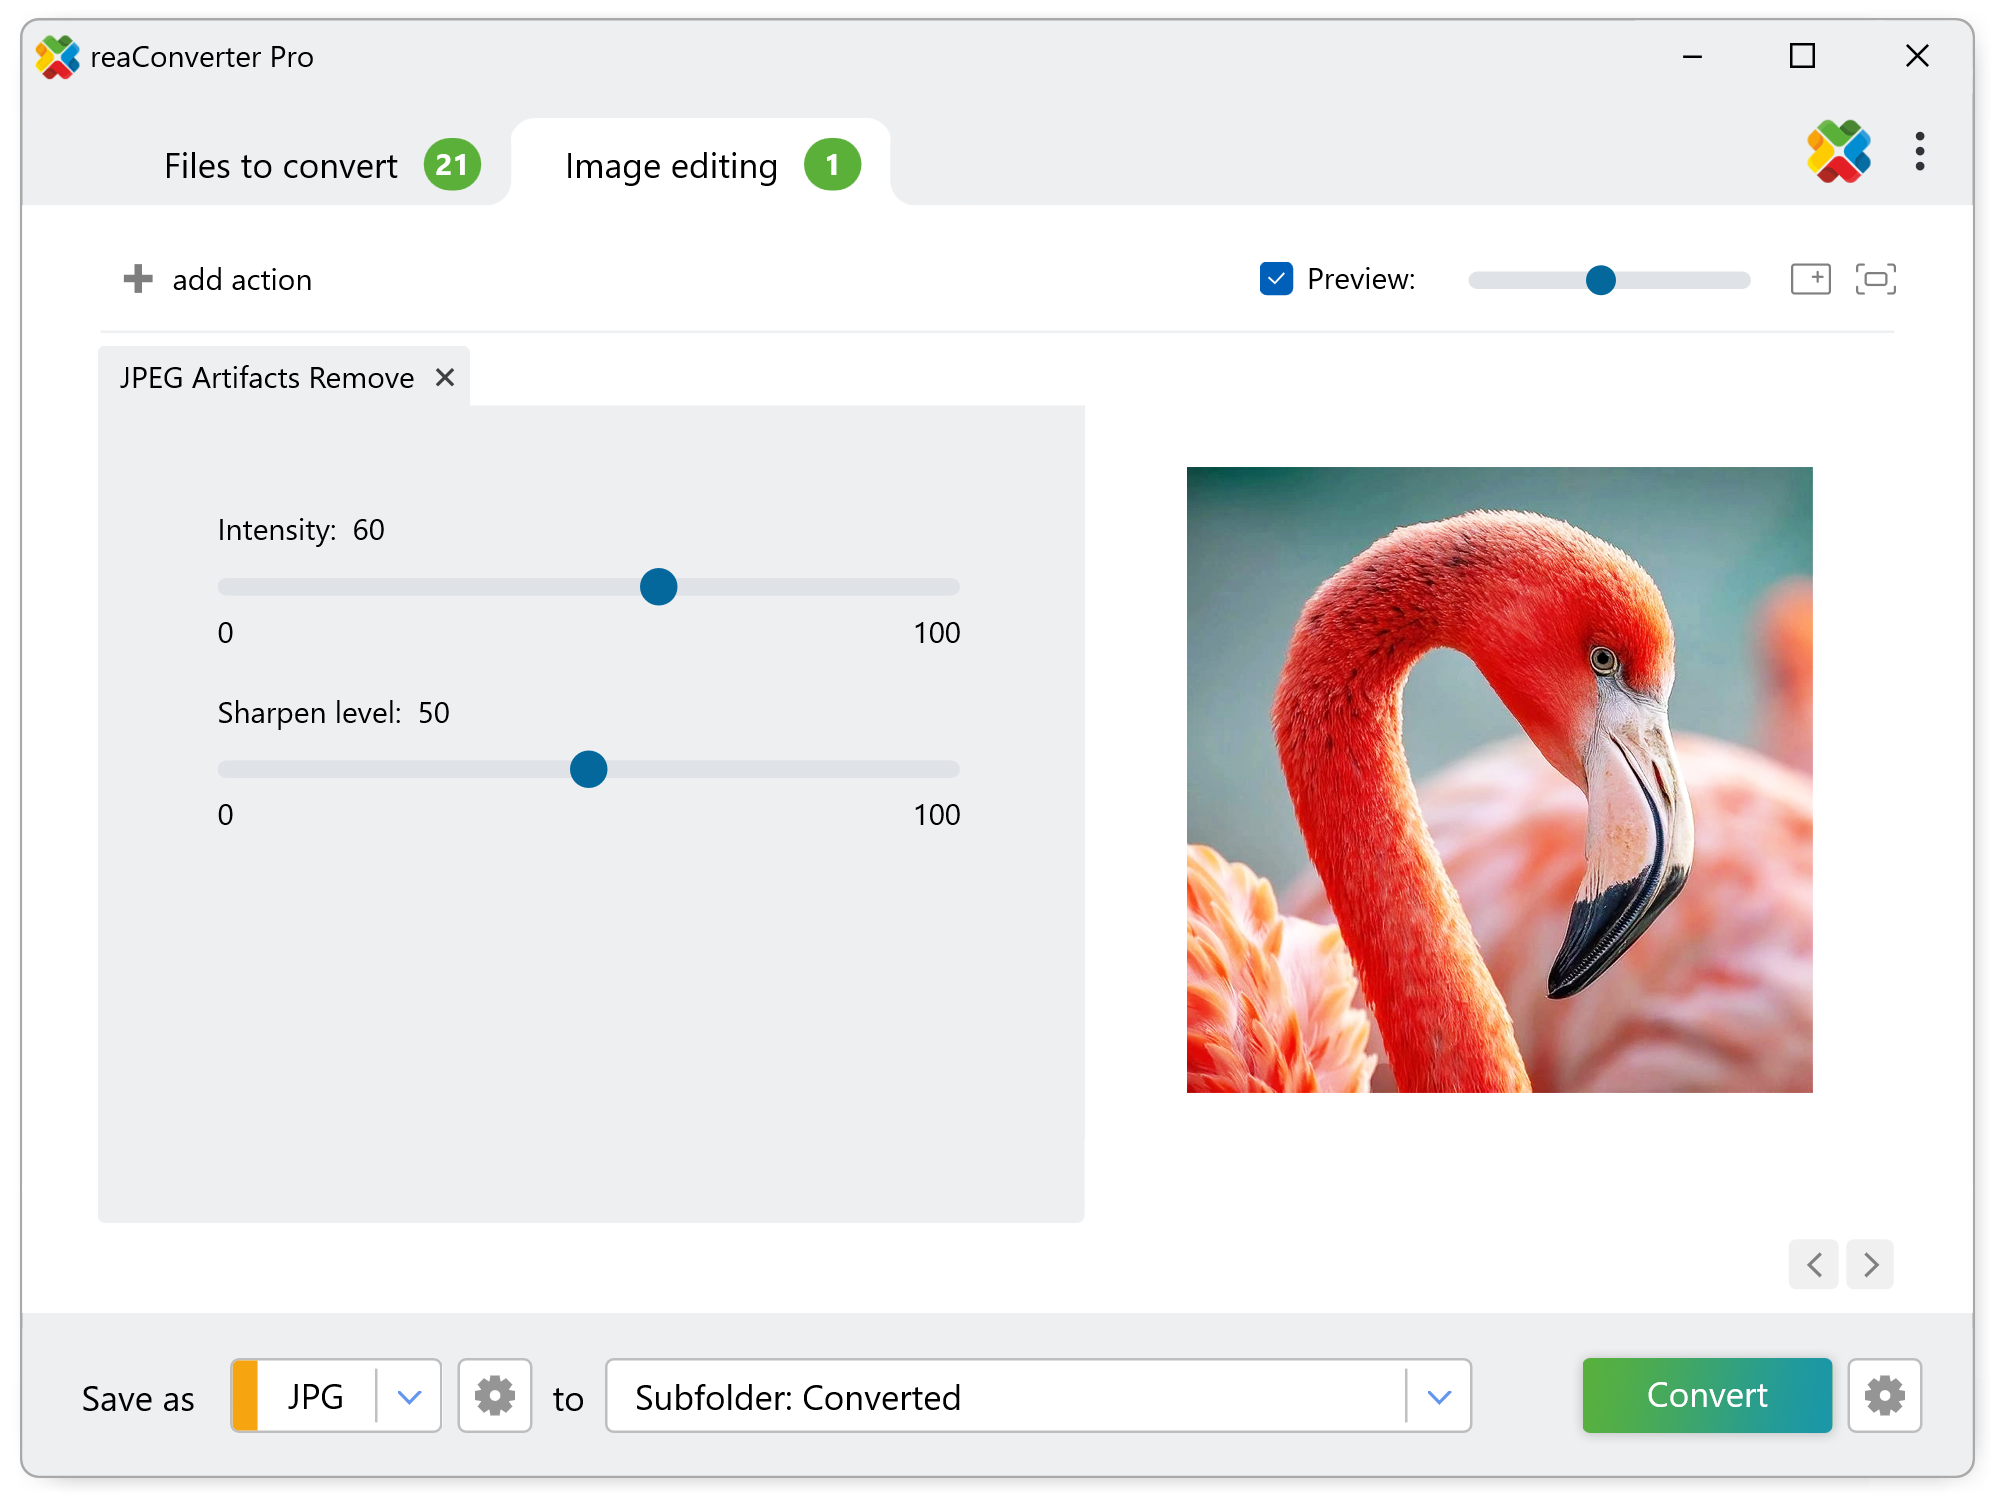Open the three-dot options menu

(1919, 152)
